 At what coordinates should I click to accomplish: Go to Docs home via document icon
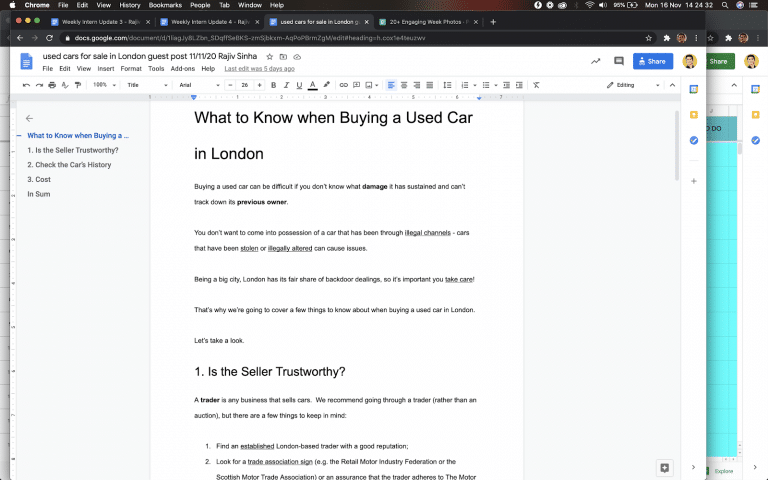click(x=26, y=62)
